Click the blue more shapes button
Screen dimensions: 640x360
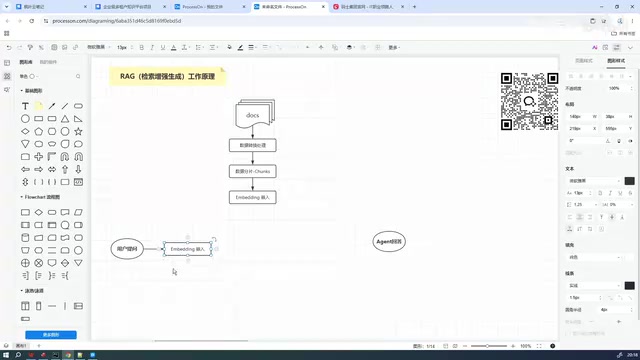pyautogui.click(x=51, y=335)
